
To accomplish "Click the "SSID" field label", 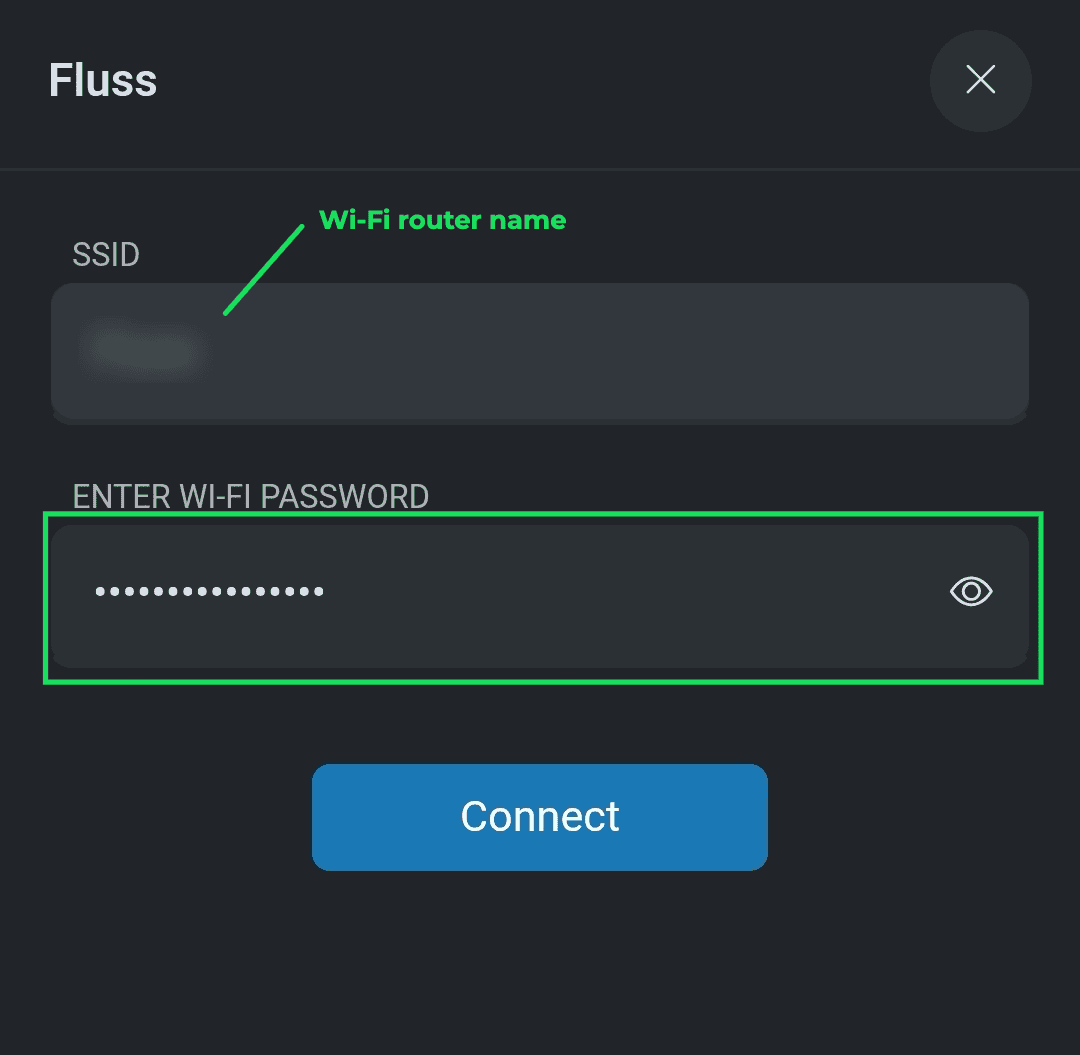I will (x=106, y=255).
